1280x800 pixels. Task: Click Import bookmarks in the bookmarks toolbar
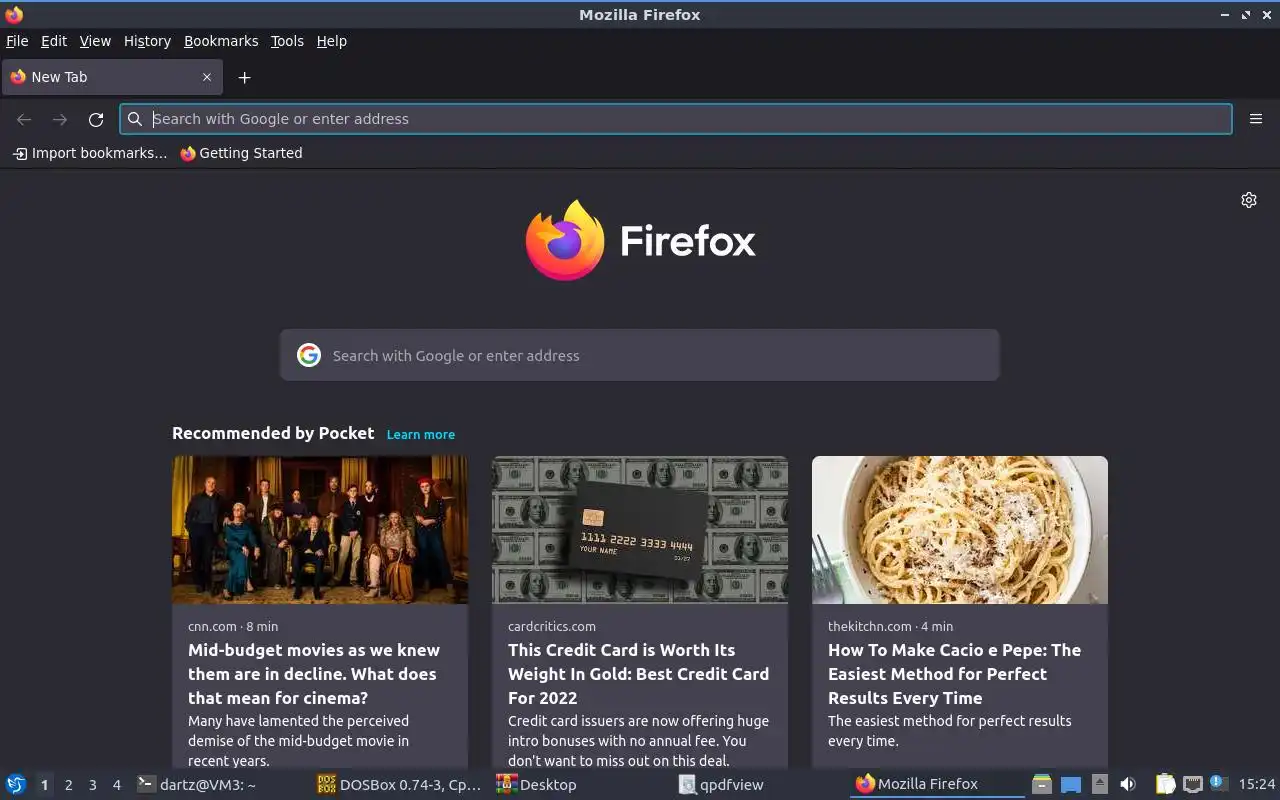coord(90,153)
